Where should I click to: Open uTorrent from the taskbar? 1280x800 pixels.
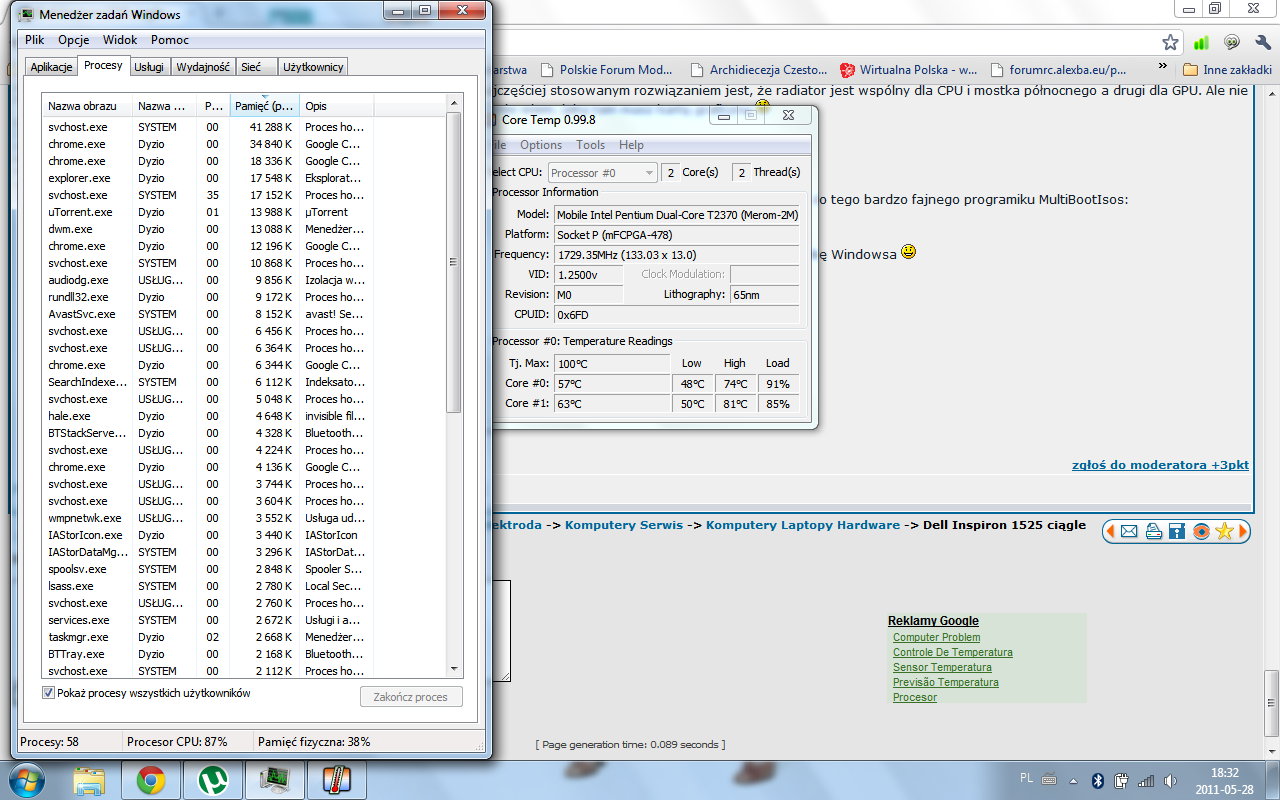pyautogui.click(x=213, y=780)
